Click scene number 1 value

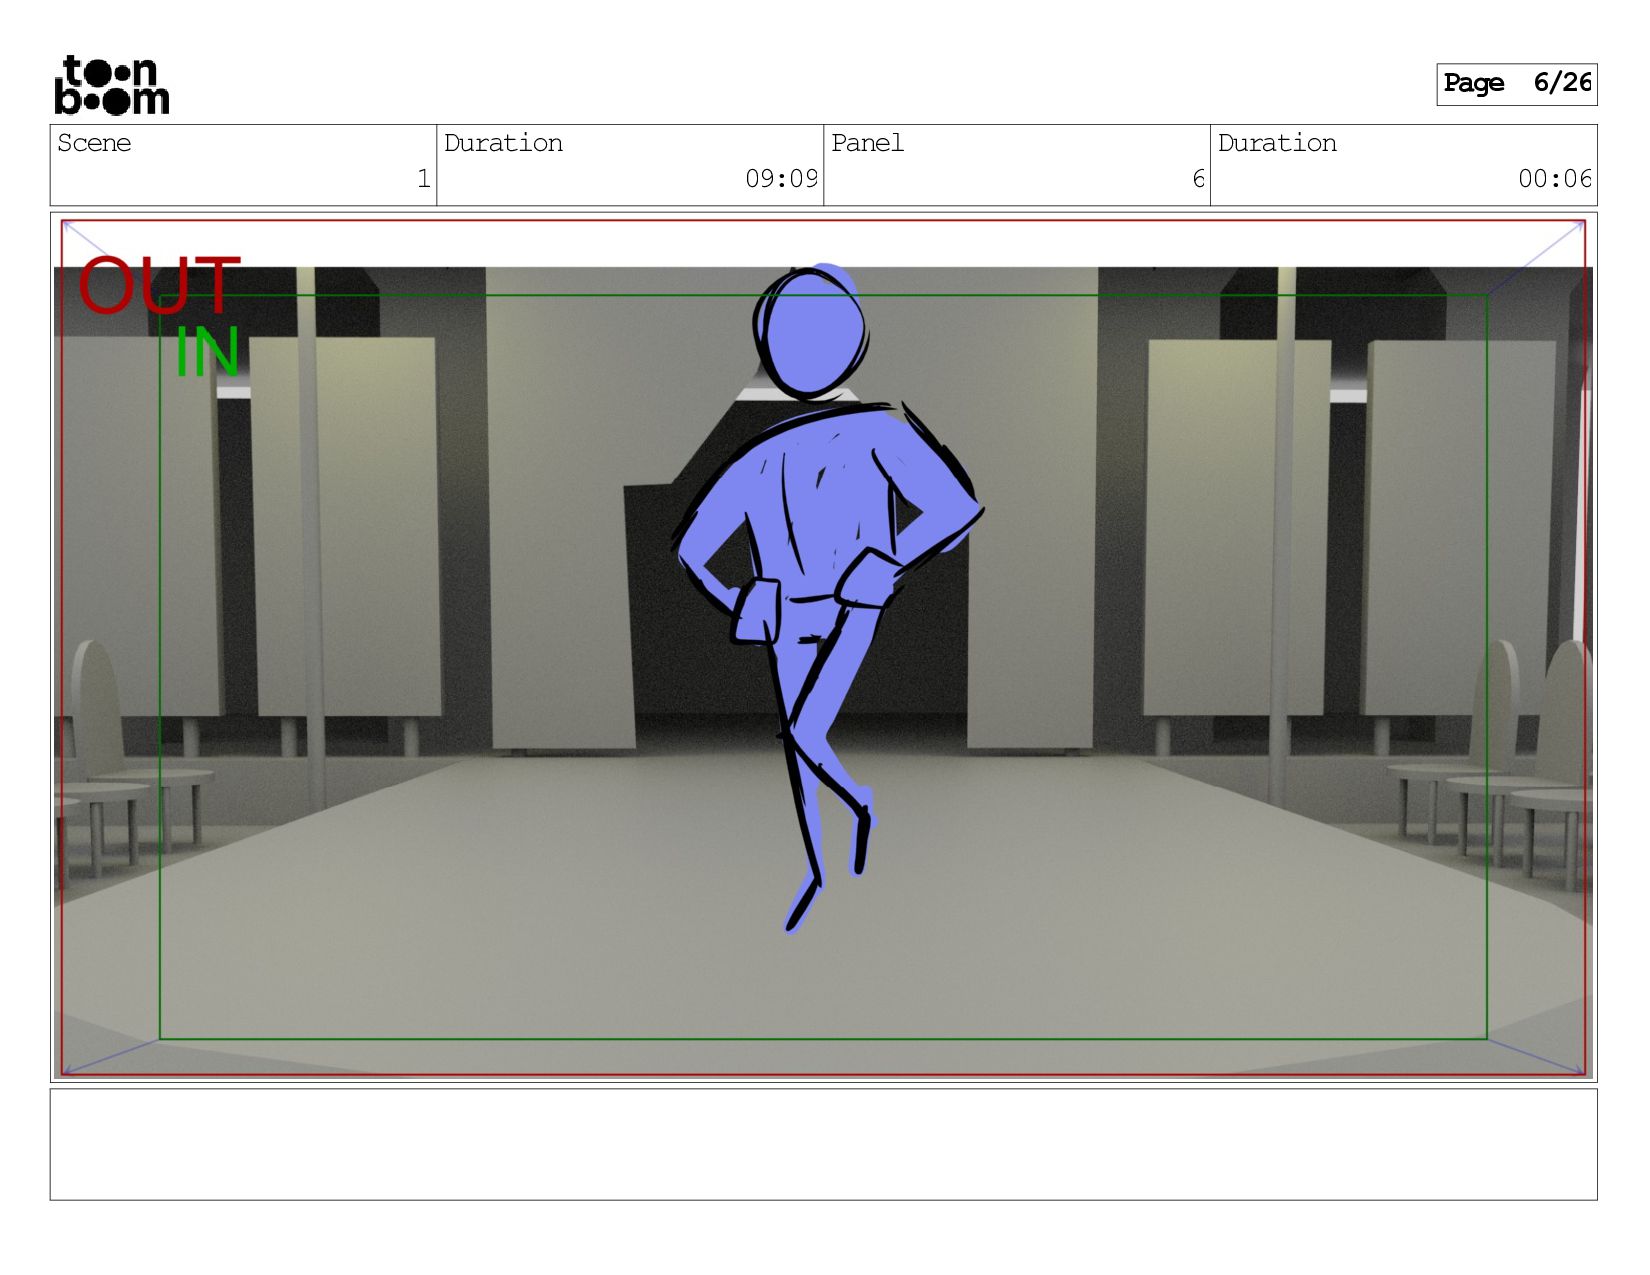click(x=423, y=179)
